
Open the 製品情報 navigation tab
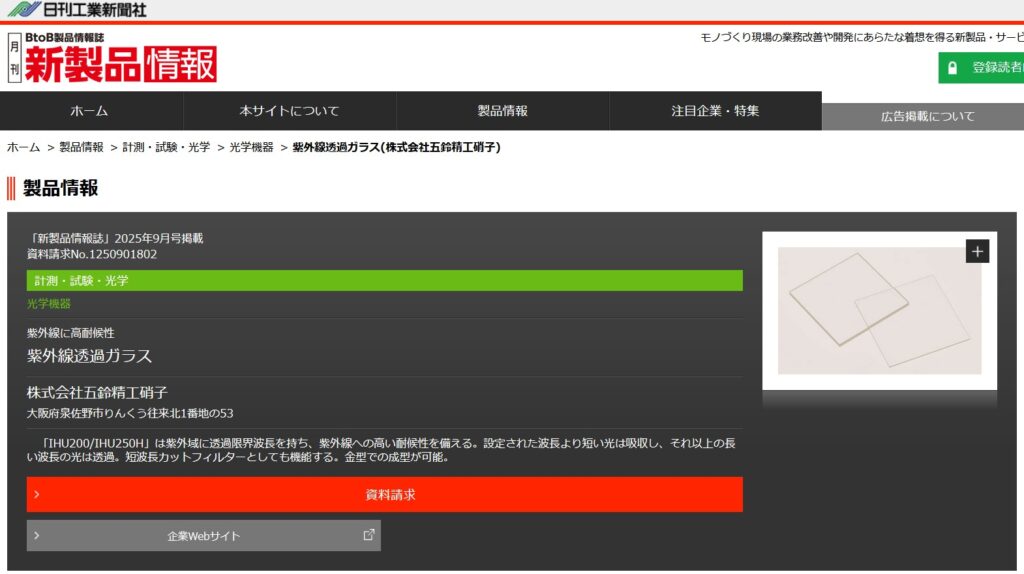click(502, 111)
